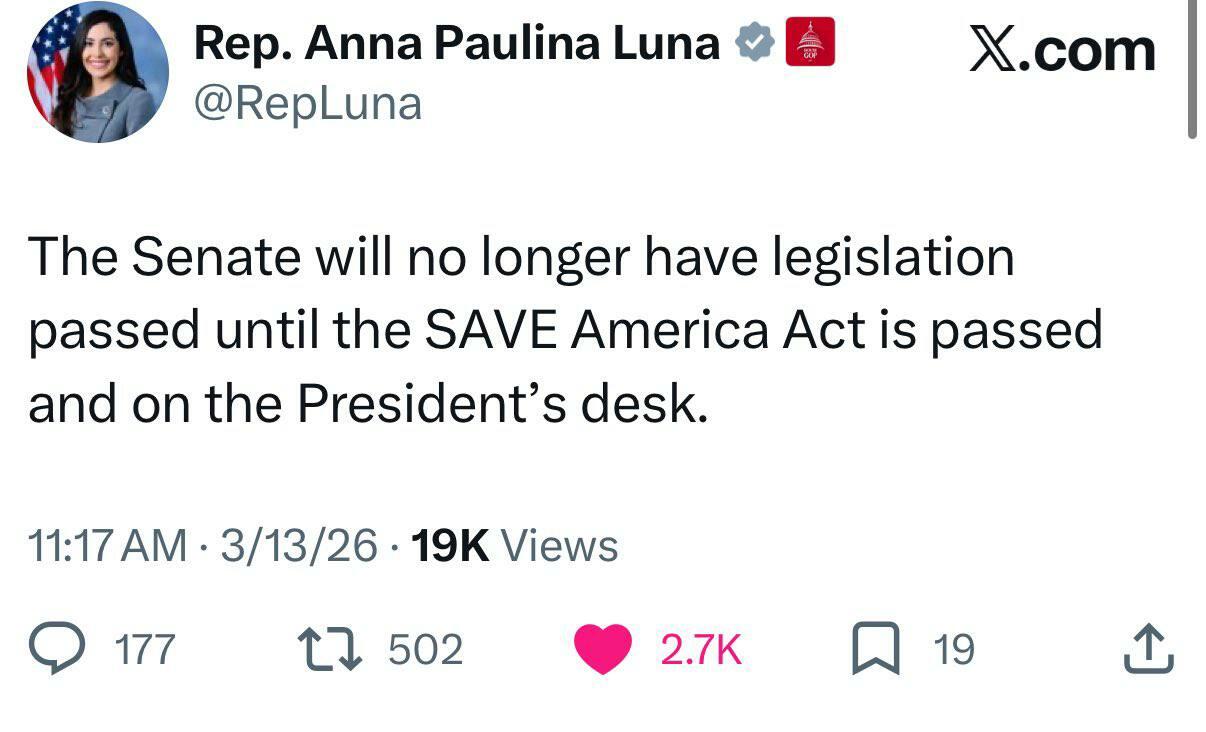This screenshot has height=732, width=1206.
Task: View the 177 replies count
Action: pyautogui.click(x=146, y=650)
